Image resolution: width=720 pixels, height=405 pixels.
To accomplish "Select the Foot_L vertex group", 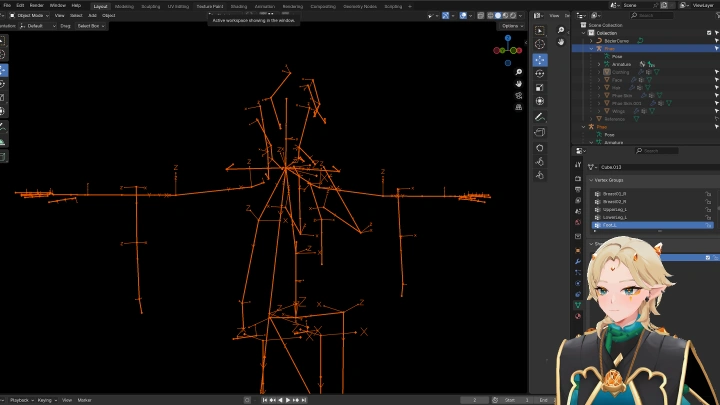I will [x=652, y=225].
